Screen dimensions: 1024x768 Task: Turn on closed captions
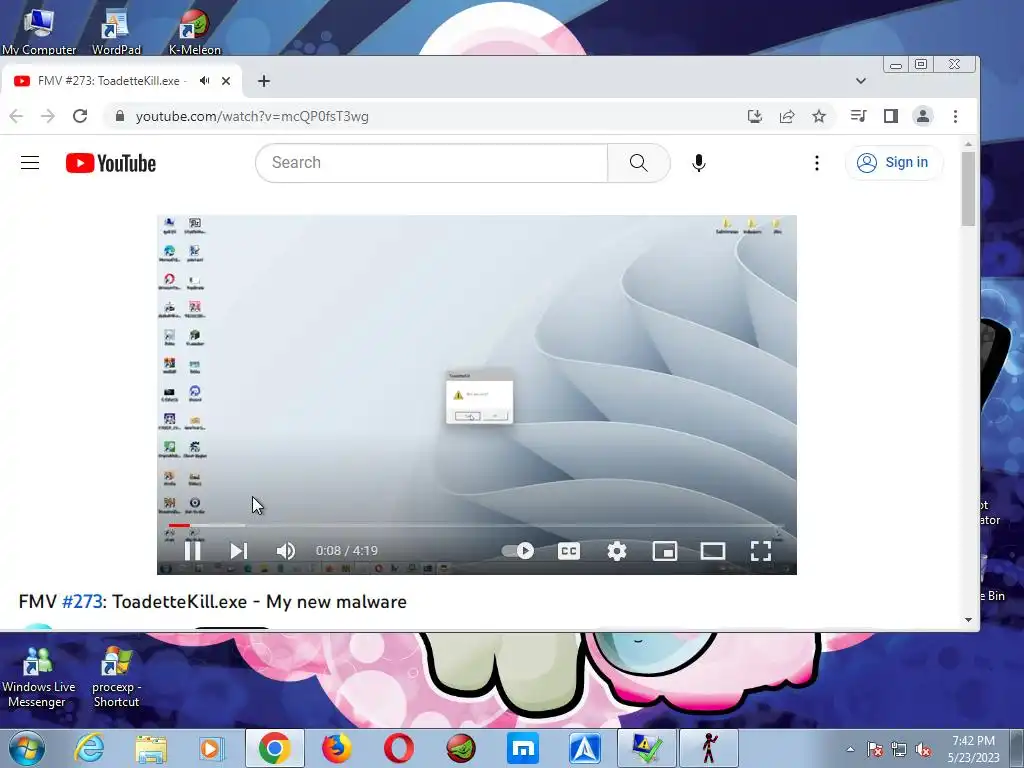(569, 551)
